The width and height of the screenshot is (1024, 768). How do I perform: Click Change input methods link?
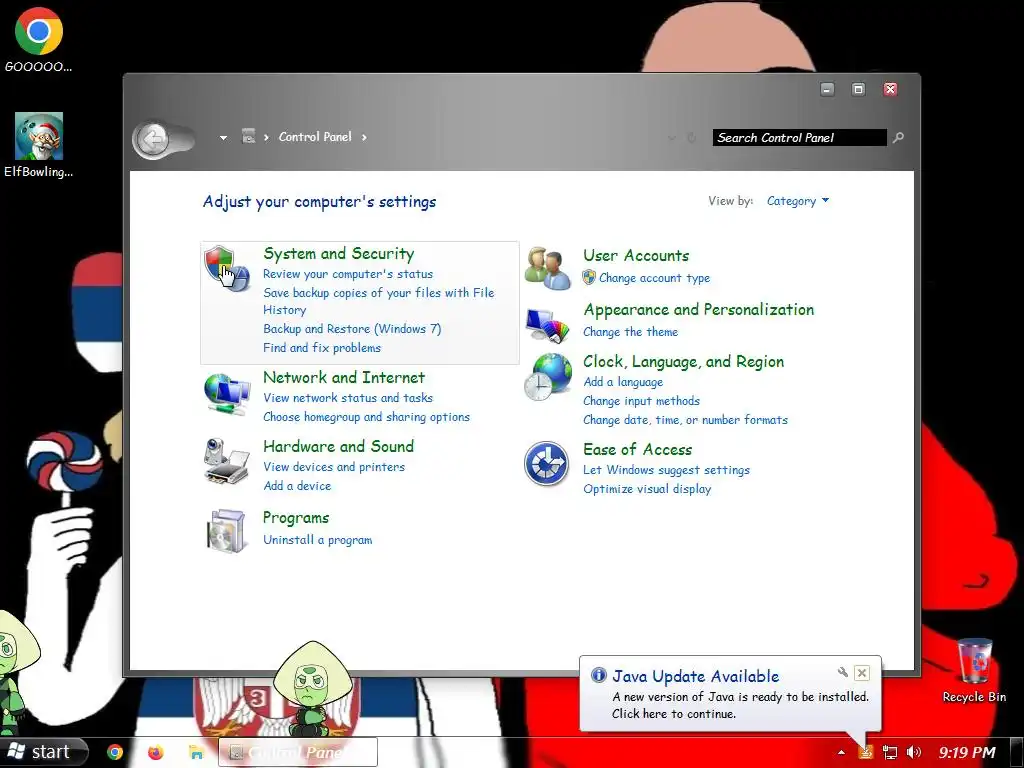coord(641,401)
